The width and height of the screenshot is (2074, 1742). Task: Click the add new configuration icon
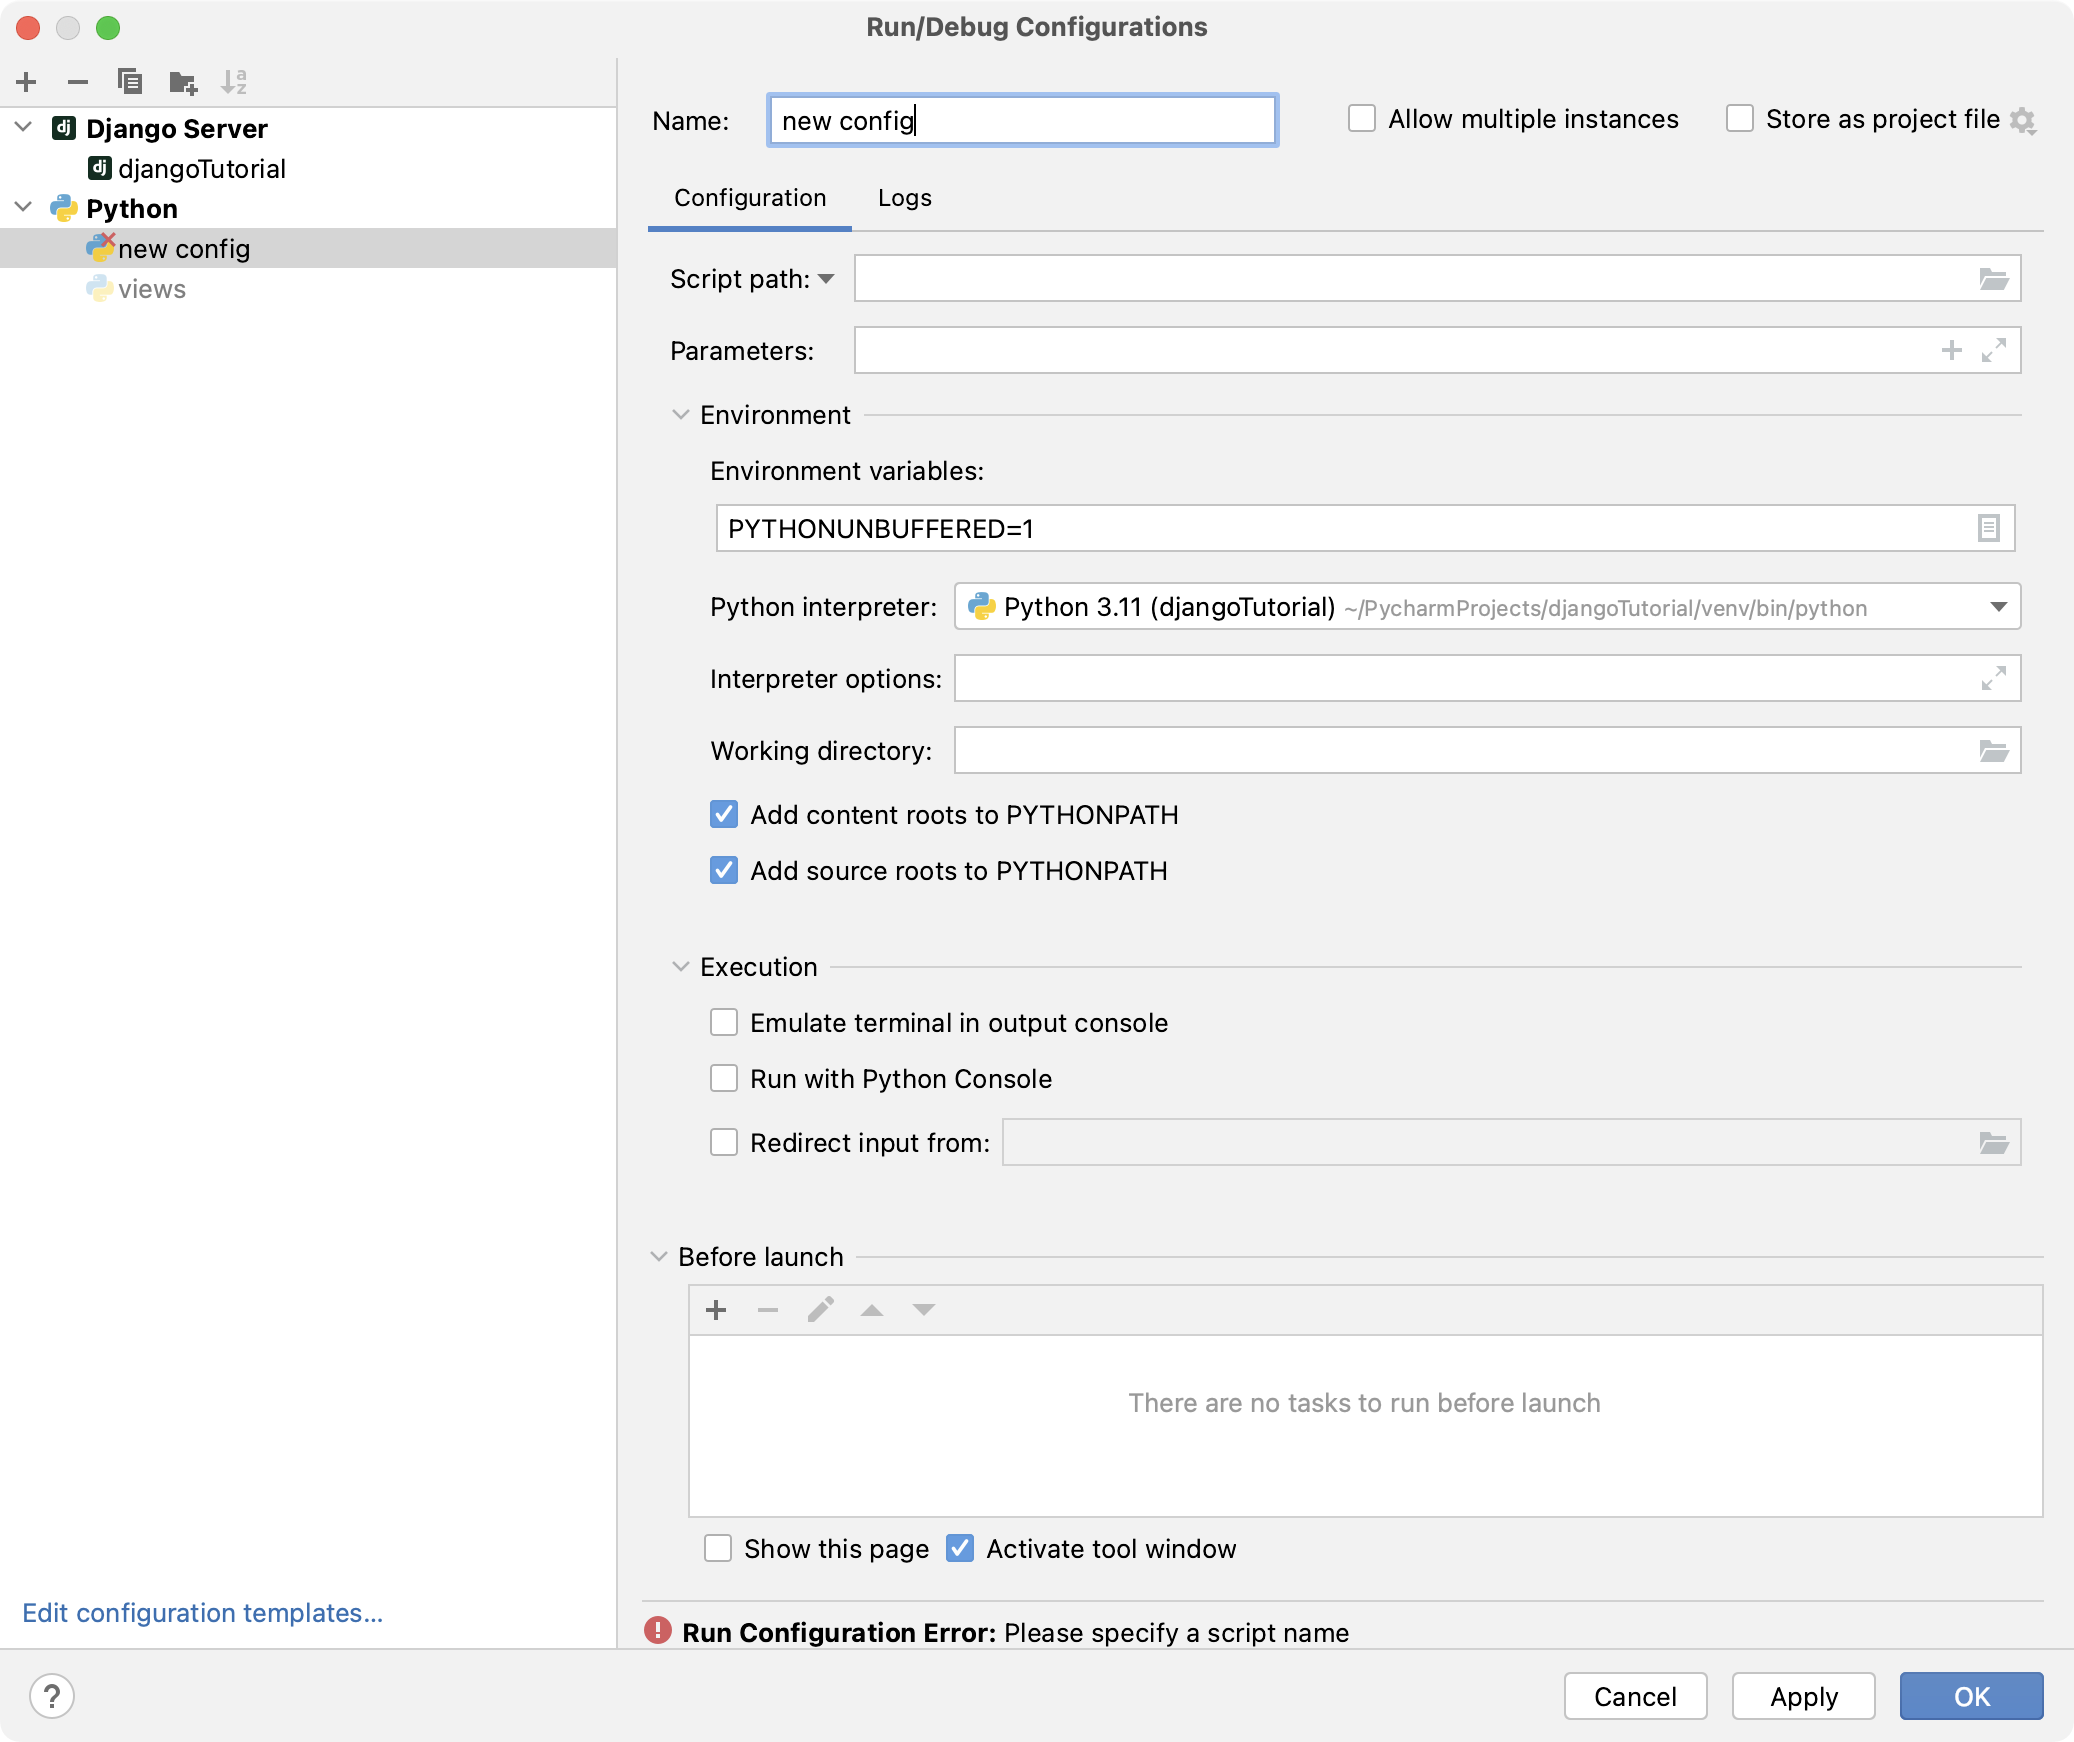[x=26, y=81]
